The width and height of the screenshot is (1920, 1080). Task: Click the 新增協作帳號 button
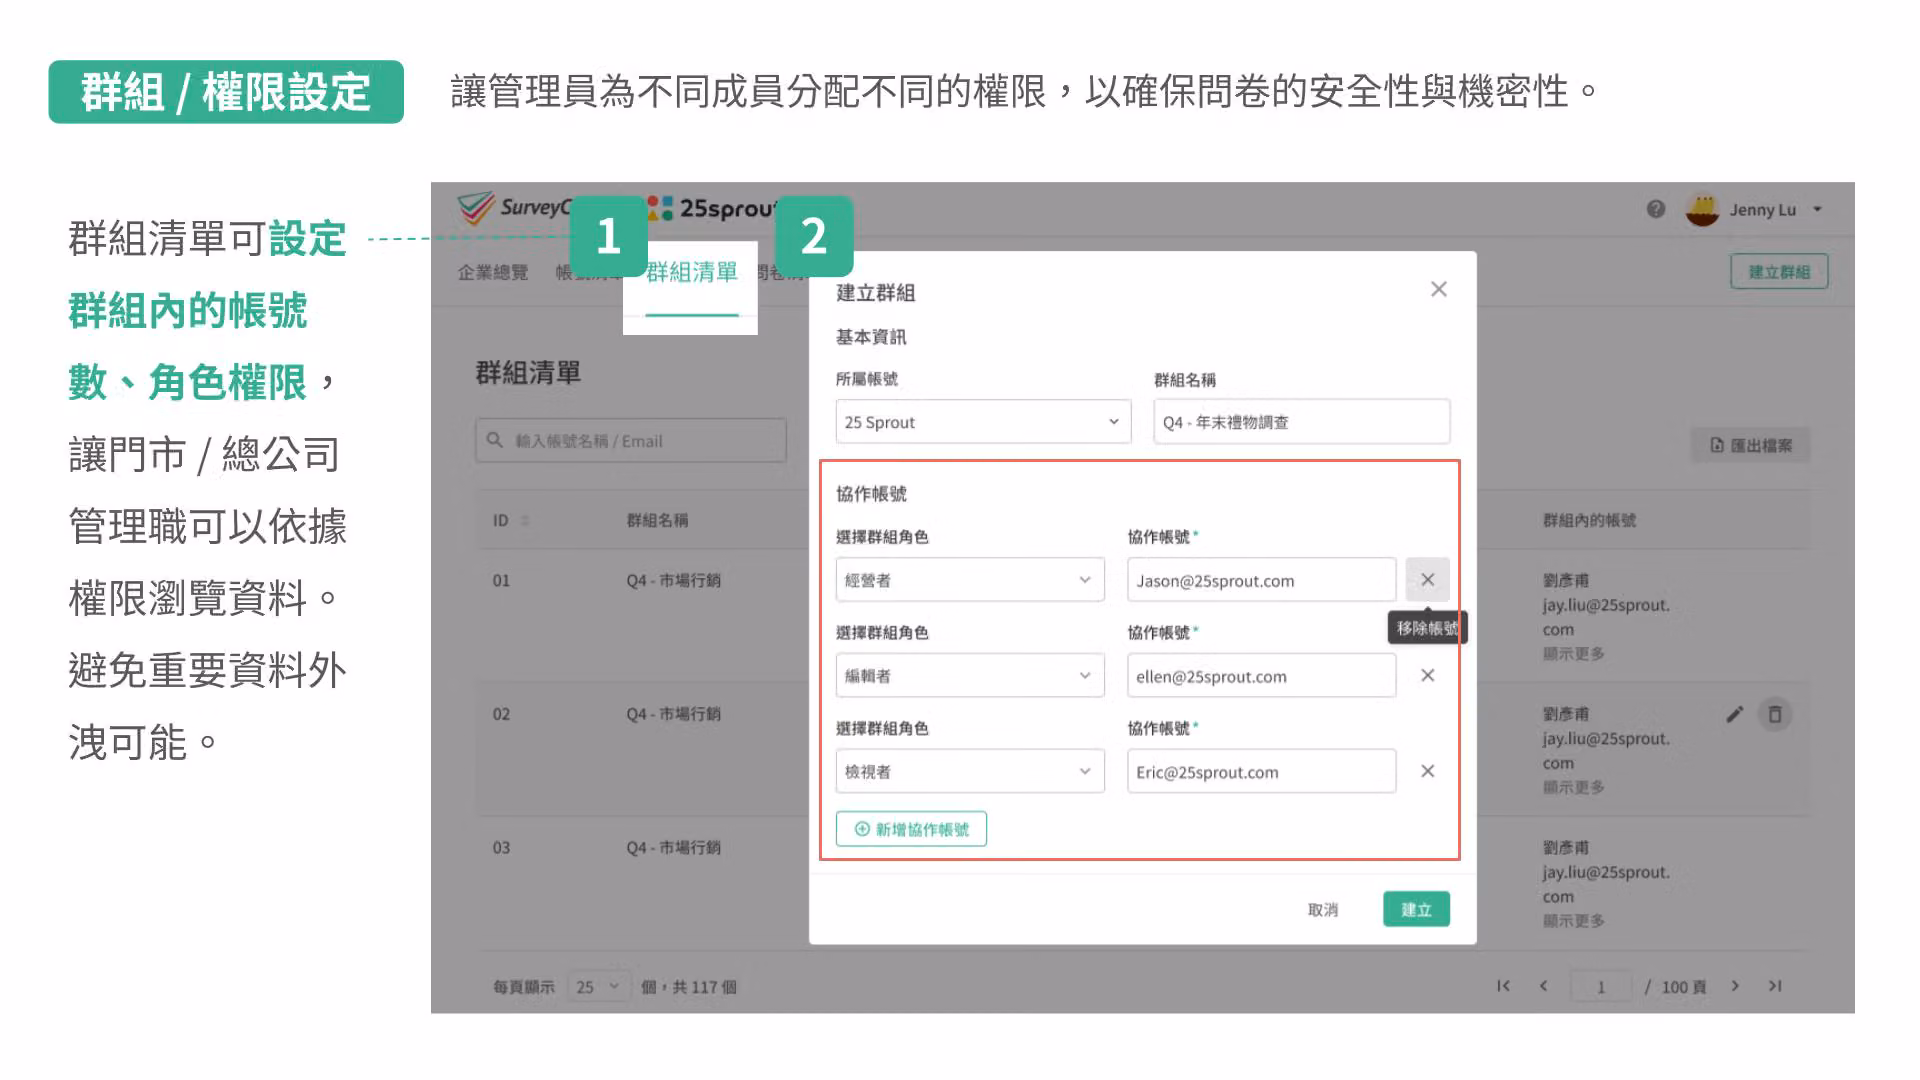(x=911, y=829)
